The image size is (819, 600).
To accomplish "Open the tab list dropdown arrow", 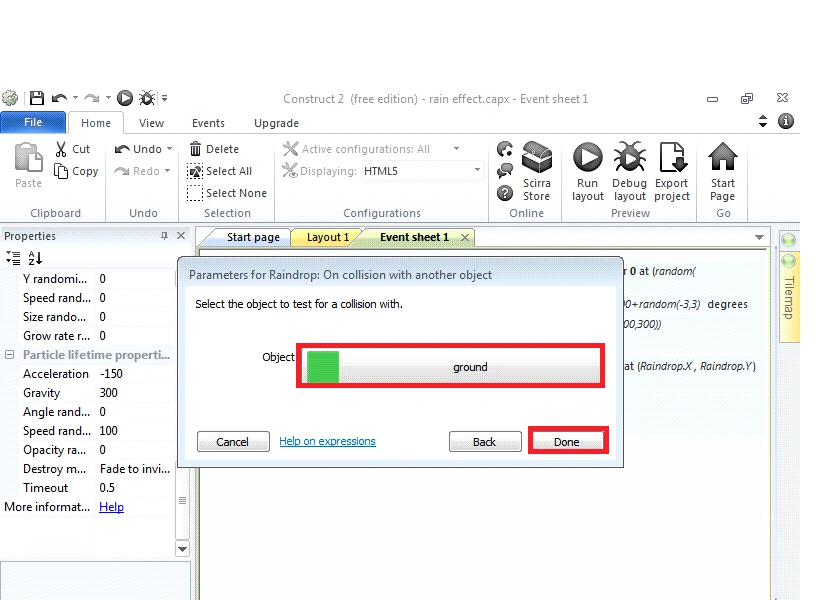I will coord(759,238).
